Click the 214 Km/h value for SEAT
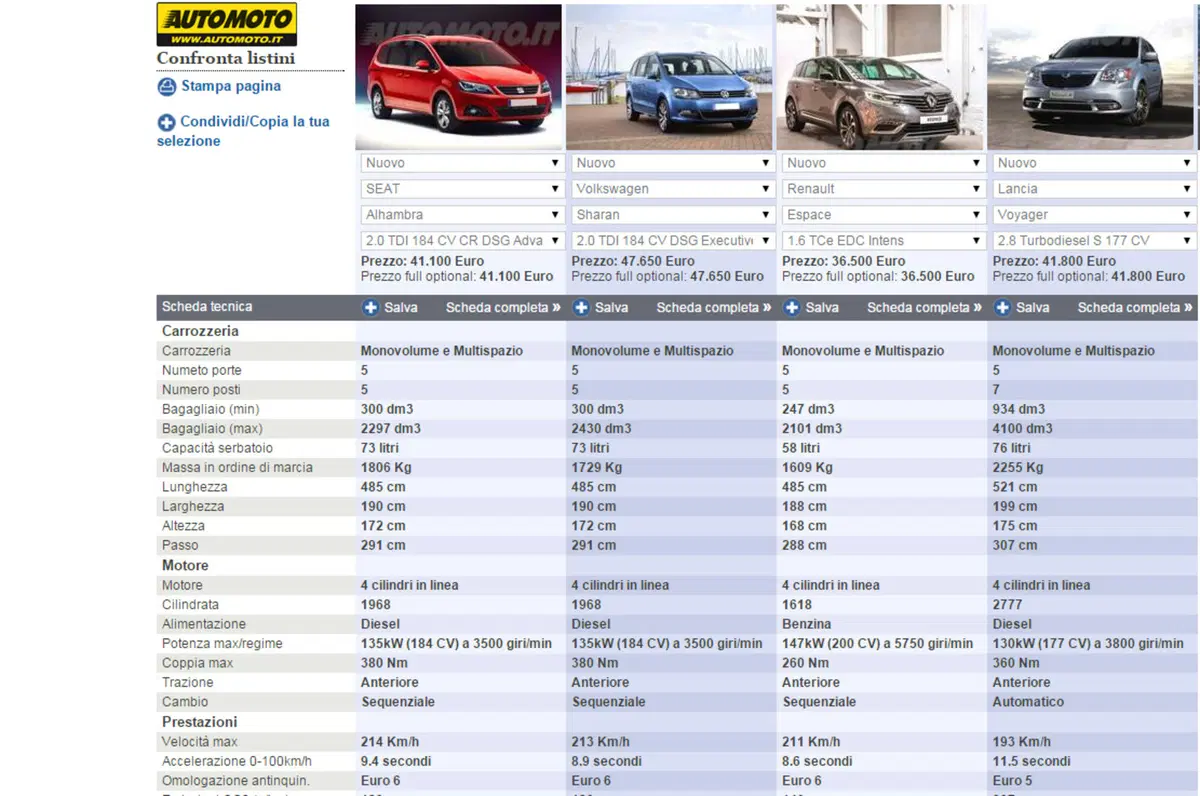Viewport: 1200px width, 796px height. pyautogui.click(x=390, y=742)
